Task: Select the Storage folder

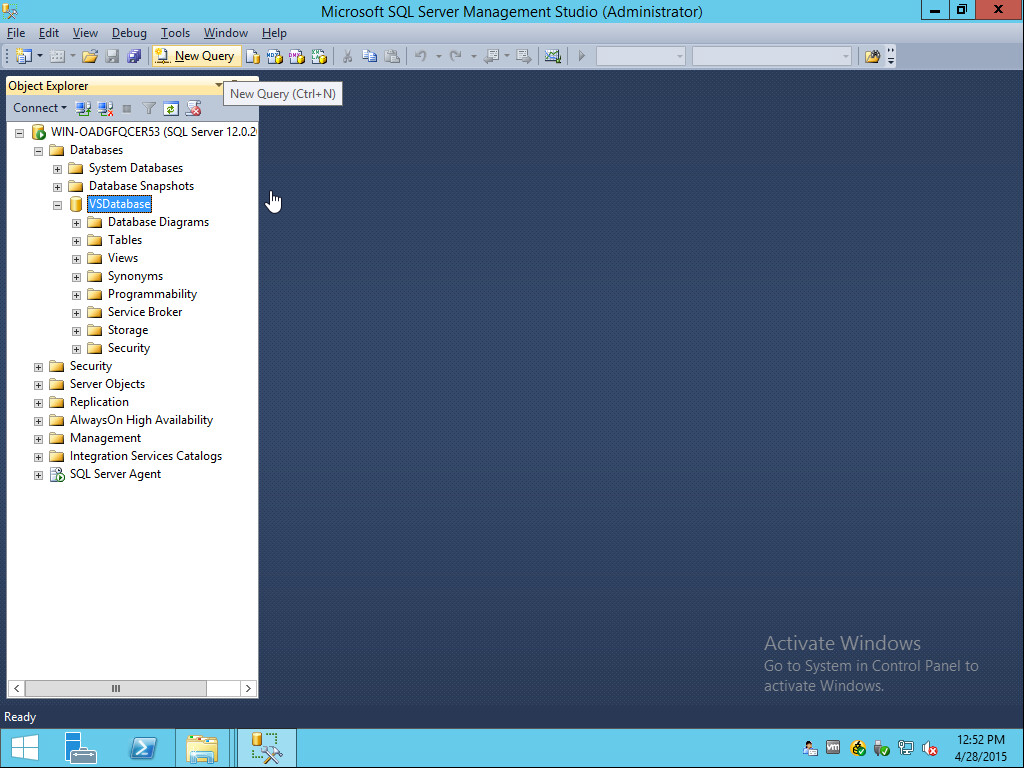Action: click(128, 330)
